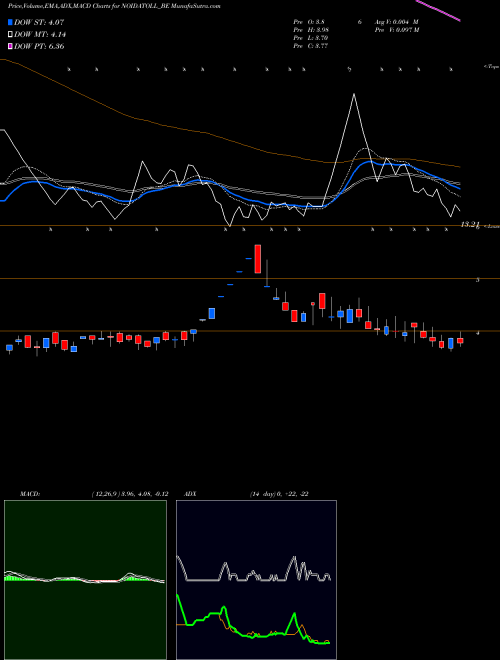Click the 'Pre O: 3.8' value

click(309, 21)
